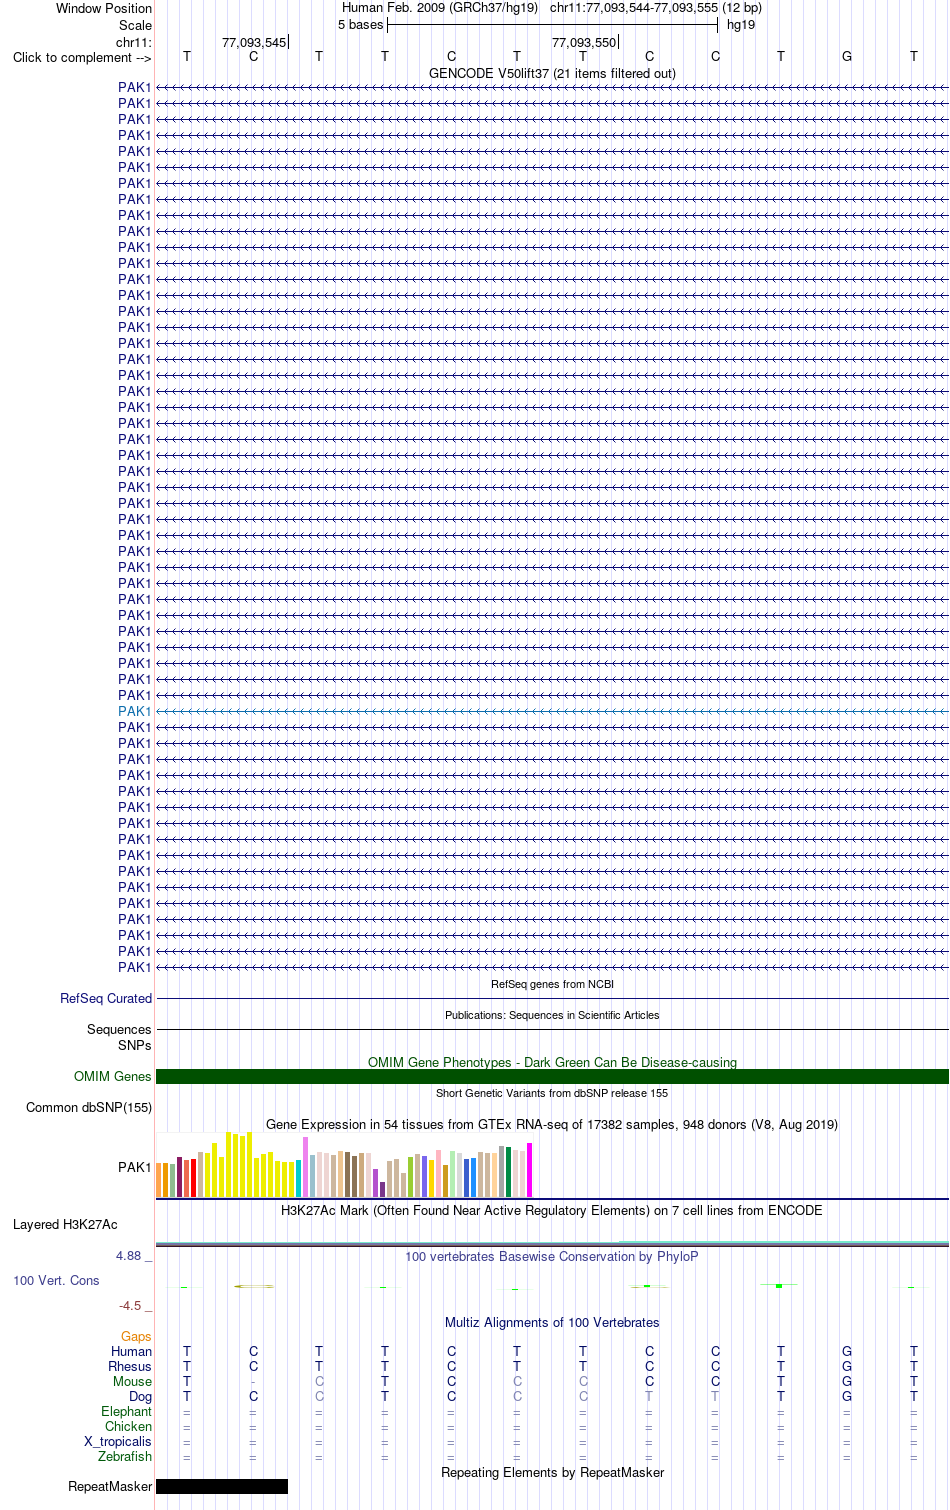Click 'Repeating Elements by RepeatMasker' title

[x=552, y=1472]
